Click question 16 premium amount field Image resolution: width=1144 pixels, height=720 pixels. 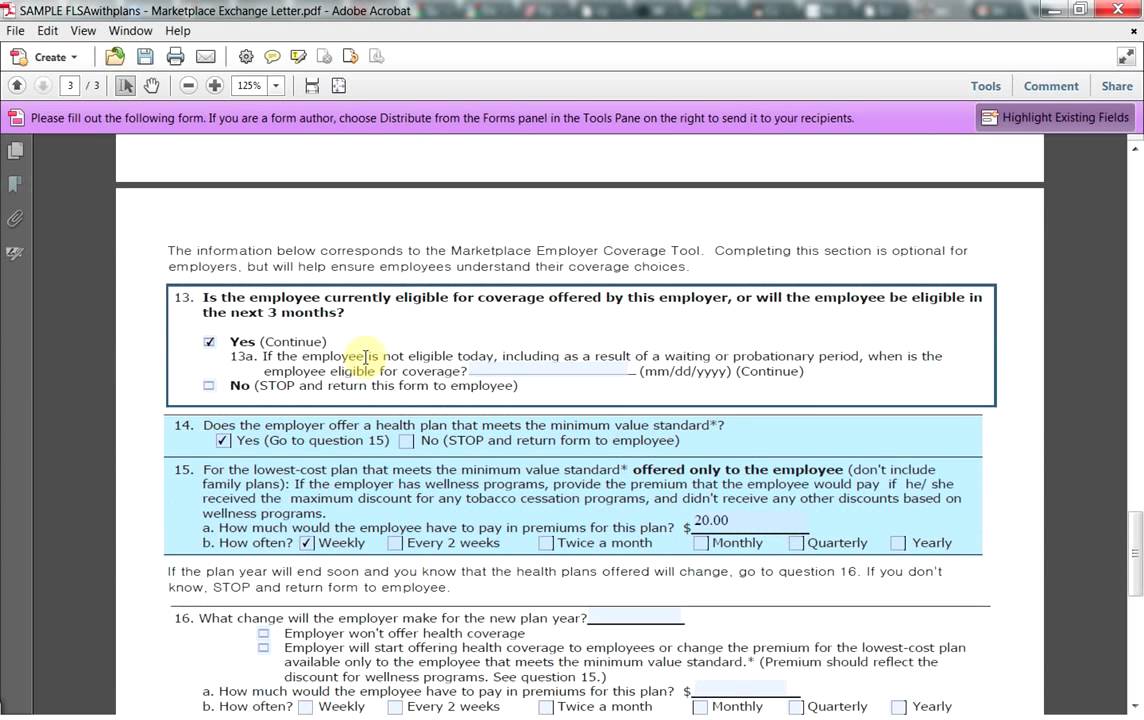(740, 689)
